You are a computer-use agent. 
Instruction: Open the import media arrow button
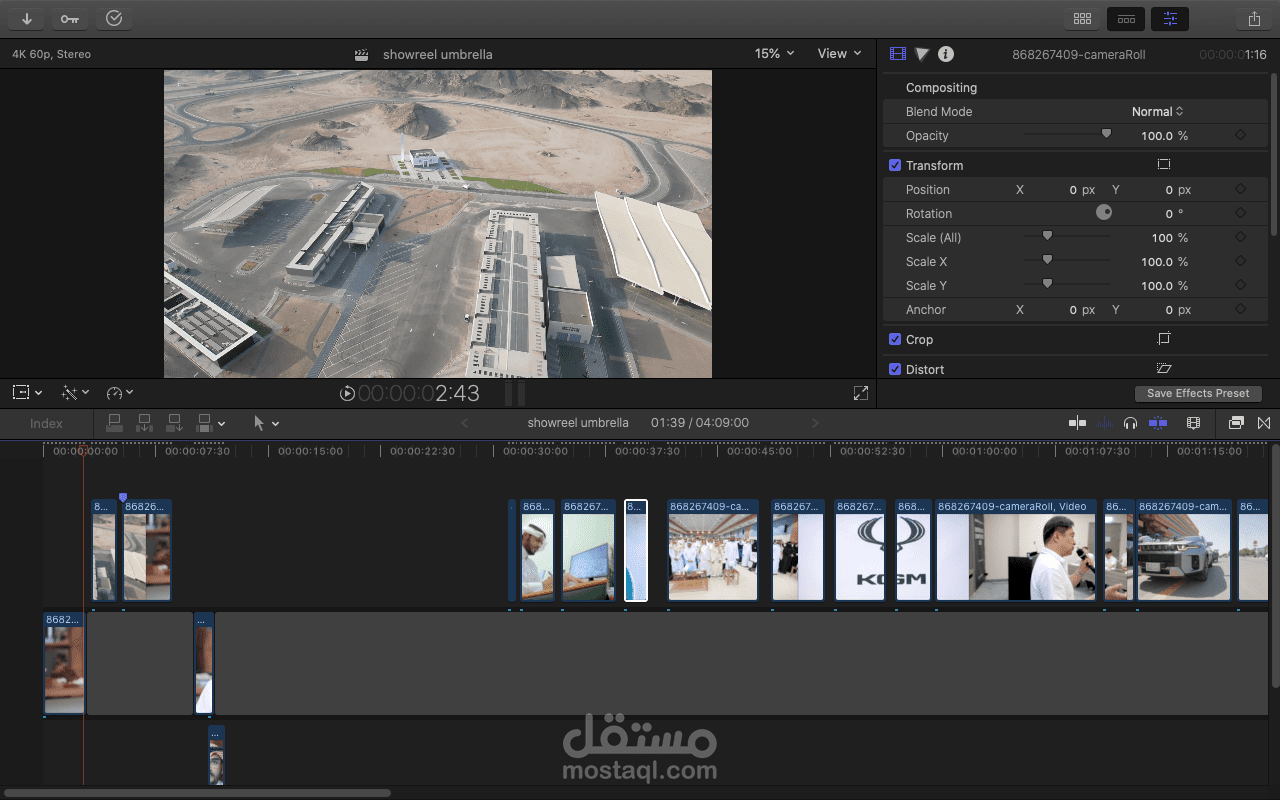[26, 18]
